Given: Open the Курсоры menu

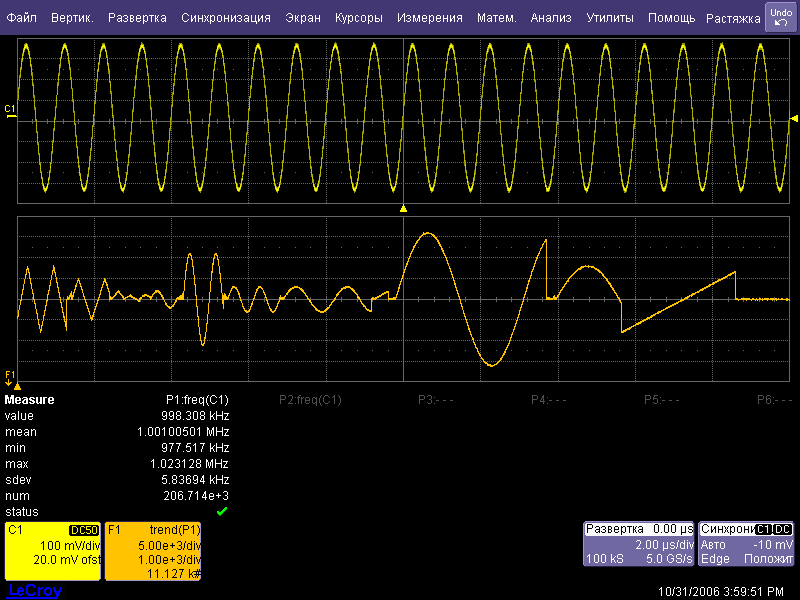Looking at the screenshot, I should pyautogui.click(x=358, y=18).
